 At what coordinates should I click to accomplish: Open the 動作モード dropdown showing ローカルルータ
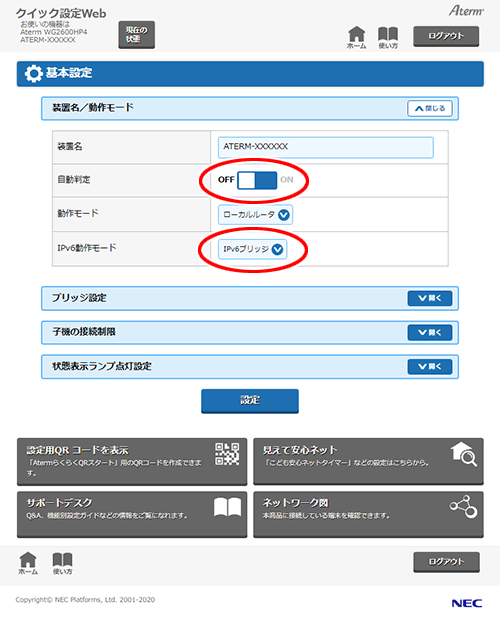(255, 215)
